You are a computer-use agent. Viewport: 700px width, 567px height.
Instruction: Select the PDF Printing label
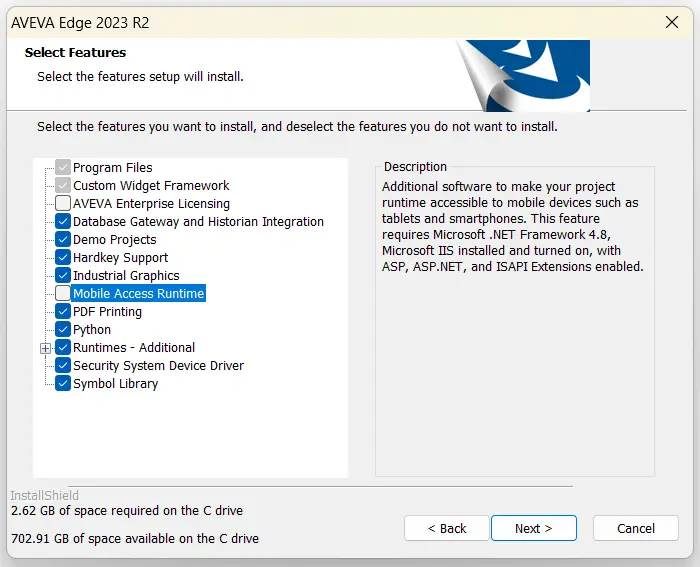click(x=107, y=312)
